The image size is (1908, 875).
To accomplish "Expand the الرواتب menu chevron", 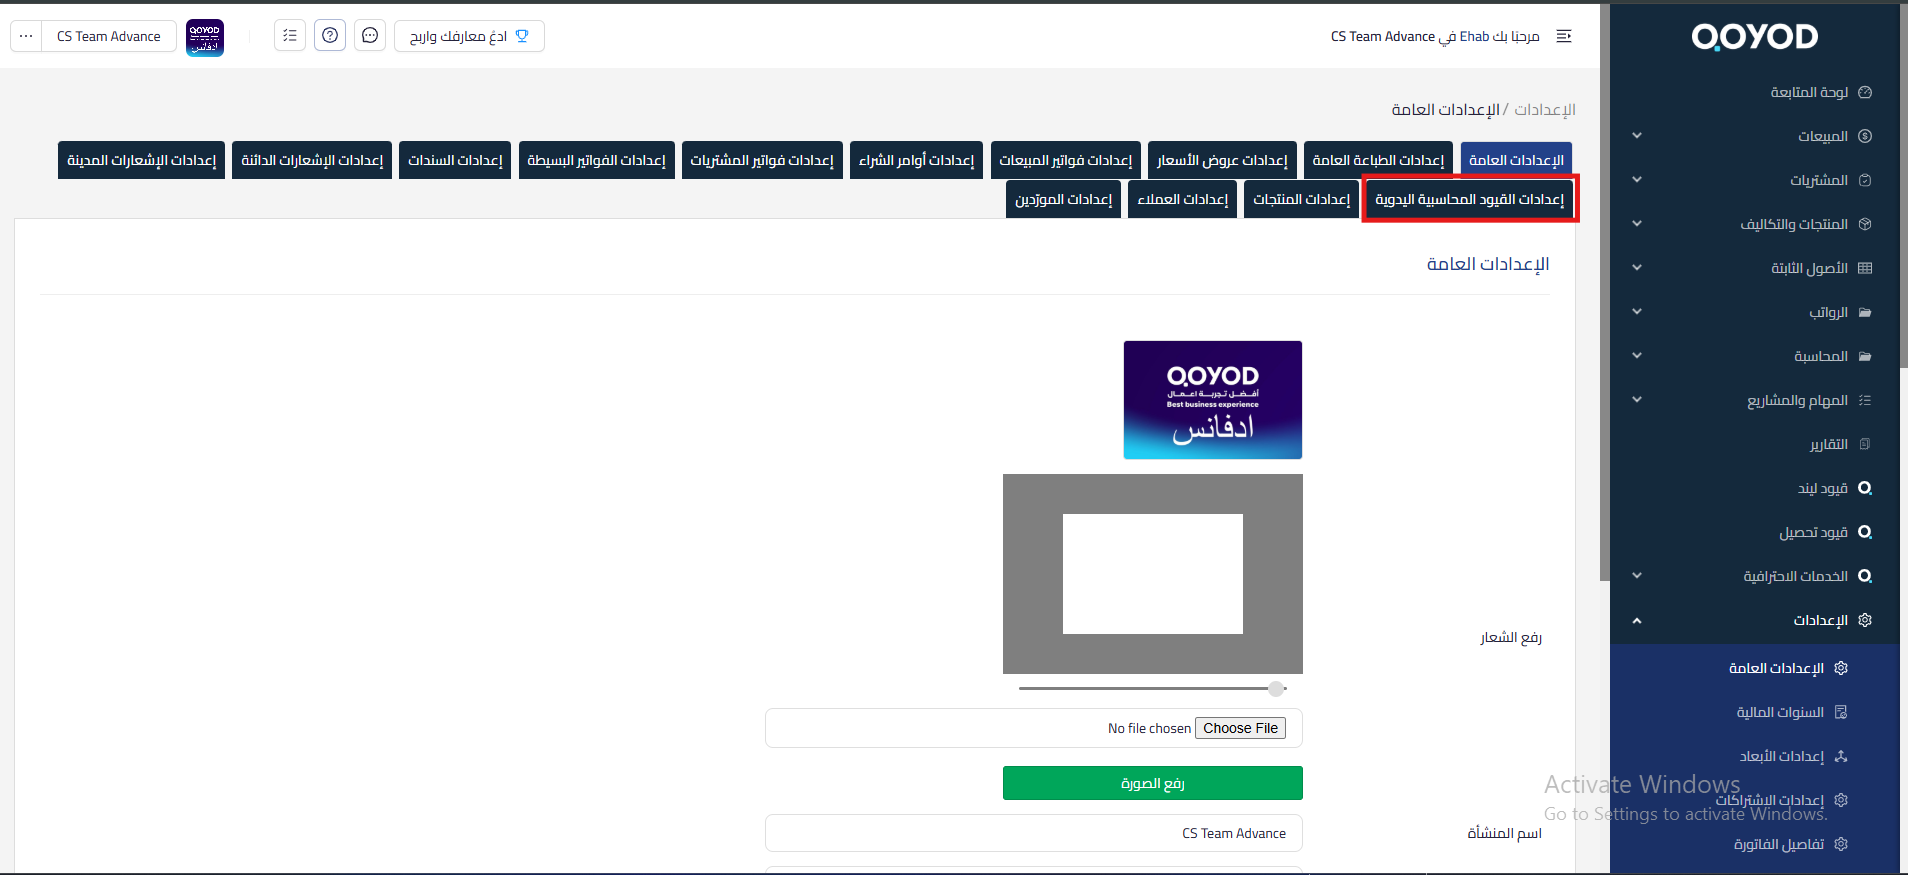I will [1637, 312].
